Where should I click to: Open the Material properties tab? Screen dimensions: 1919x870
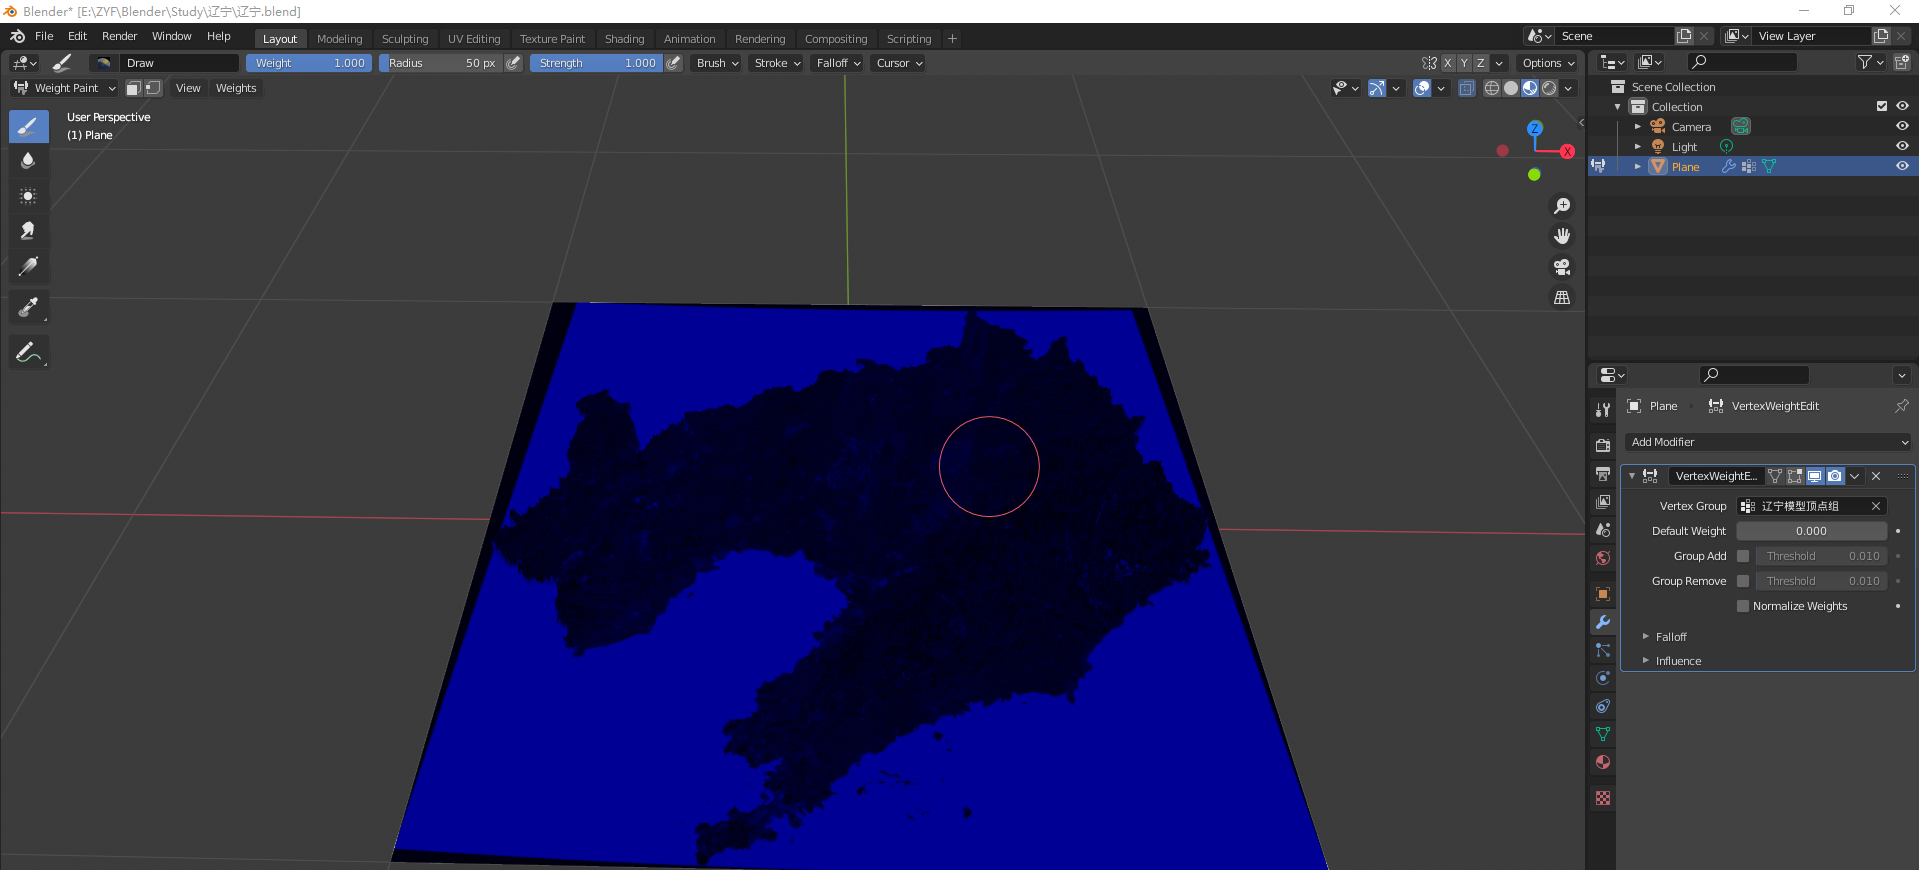click(1603, 761)
